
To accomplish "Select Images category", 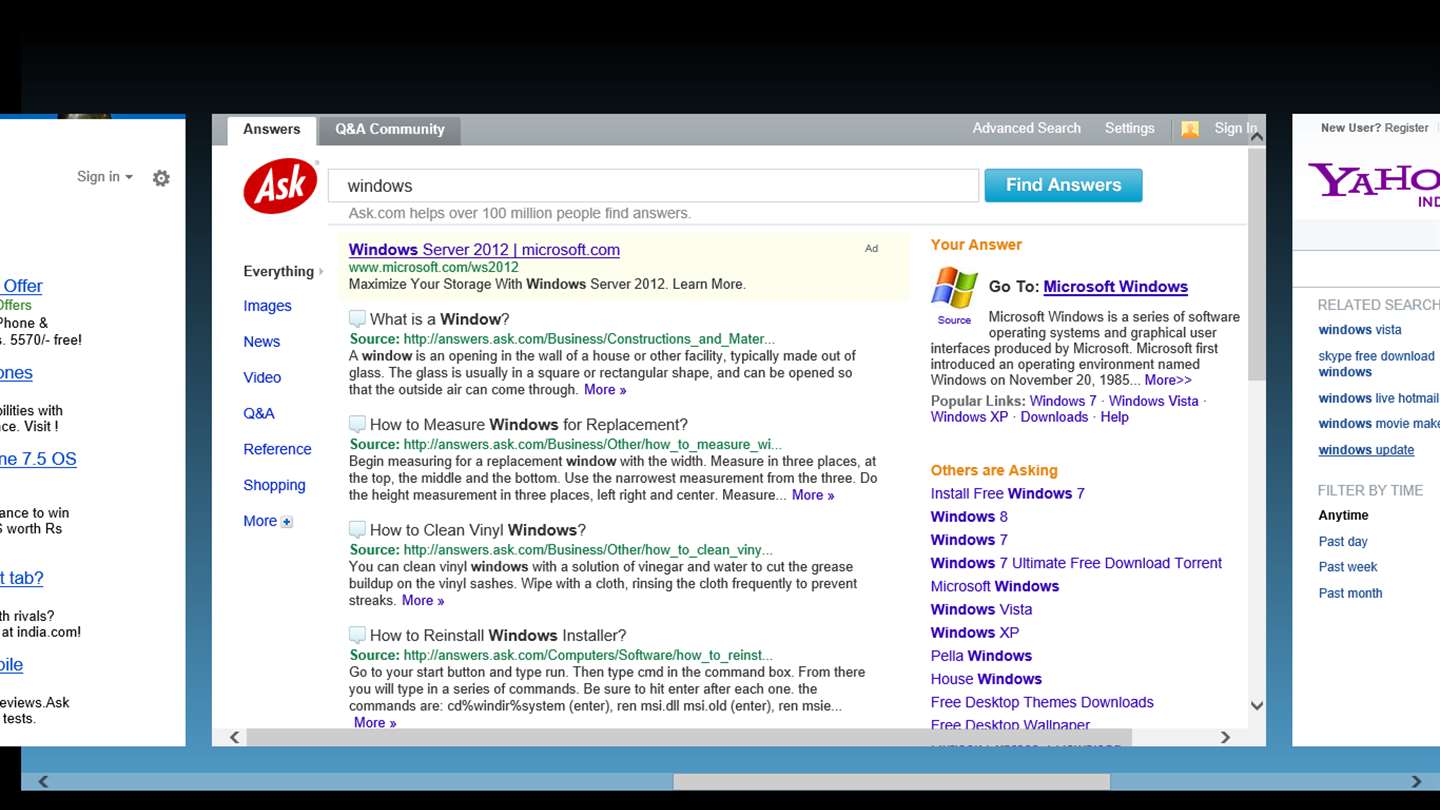I will point(267,306).
